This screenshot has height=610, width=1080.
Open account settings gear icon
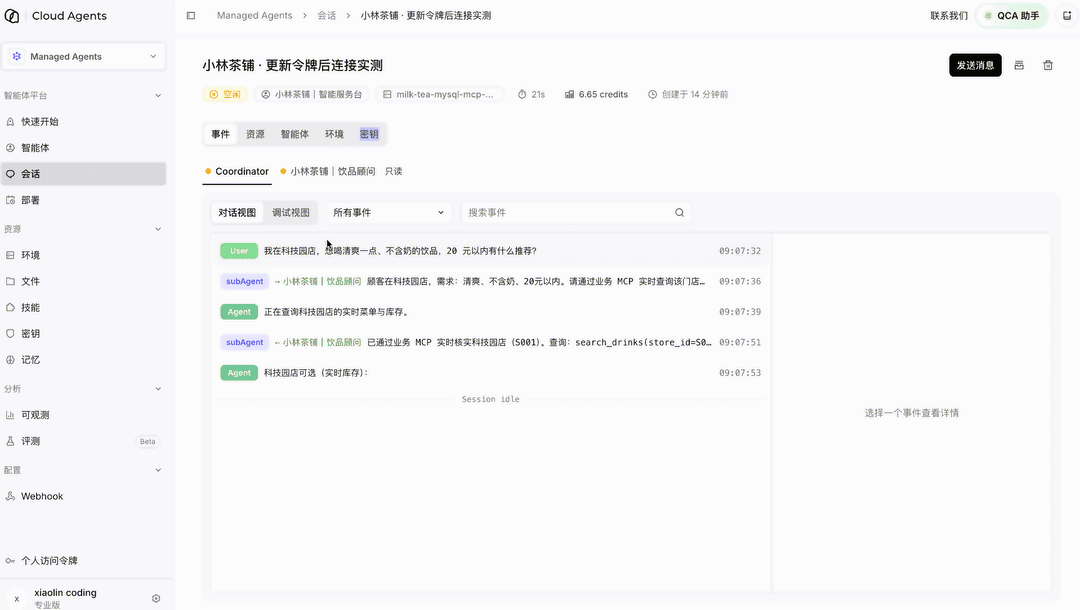[x=156, y=598]
